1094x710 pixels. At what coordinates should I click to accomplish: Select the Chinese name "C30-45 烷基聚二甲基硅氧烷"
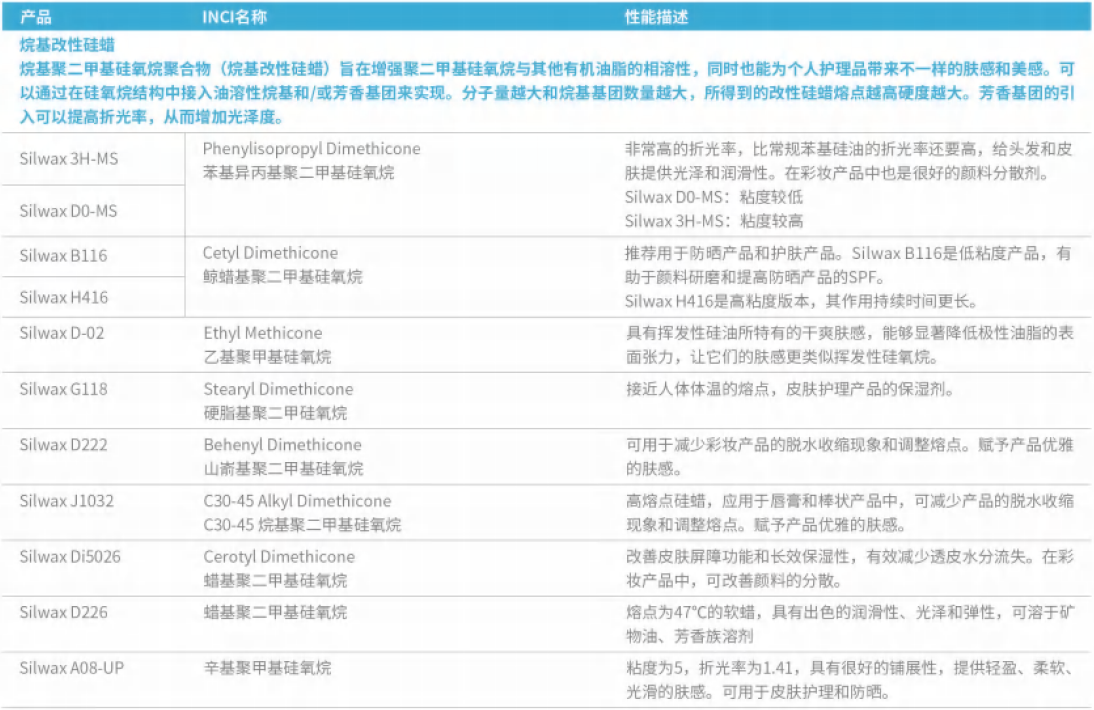click(x=302, y=524)
